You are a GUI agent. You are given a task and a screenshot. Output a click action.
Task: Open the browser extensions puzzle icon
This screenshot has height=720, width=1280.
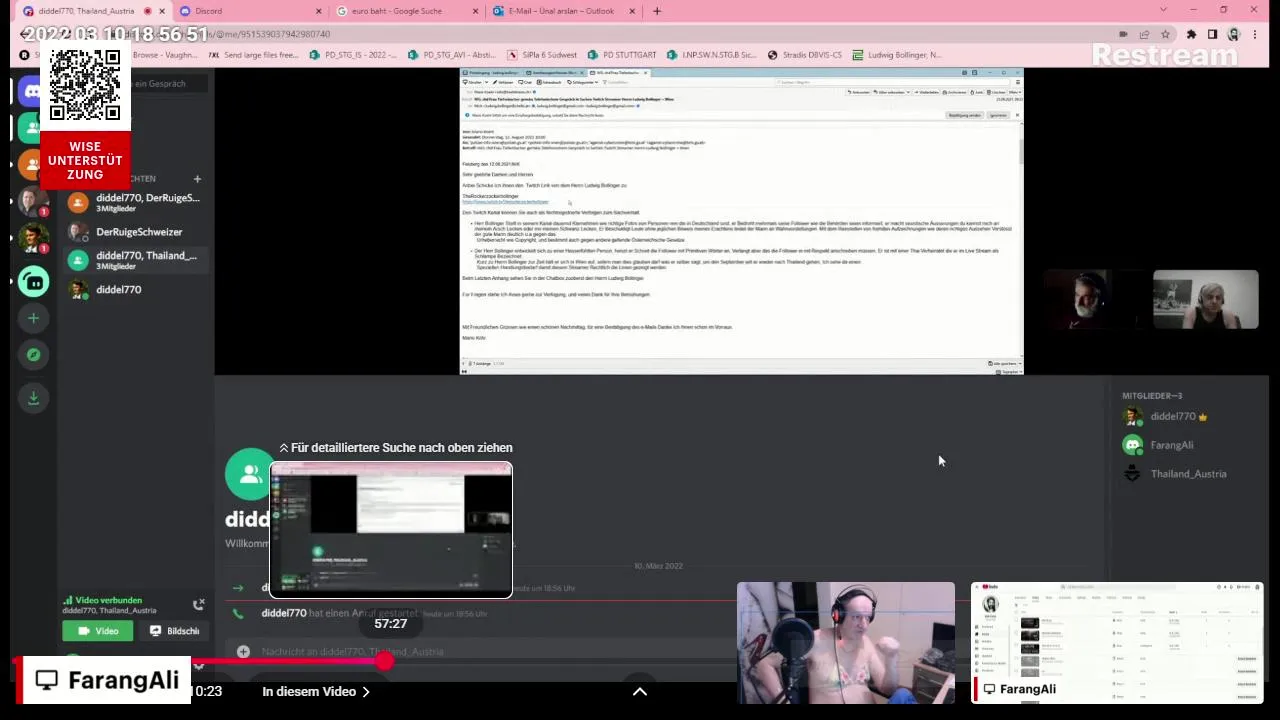(1191, 34)
